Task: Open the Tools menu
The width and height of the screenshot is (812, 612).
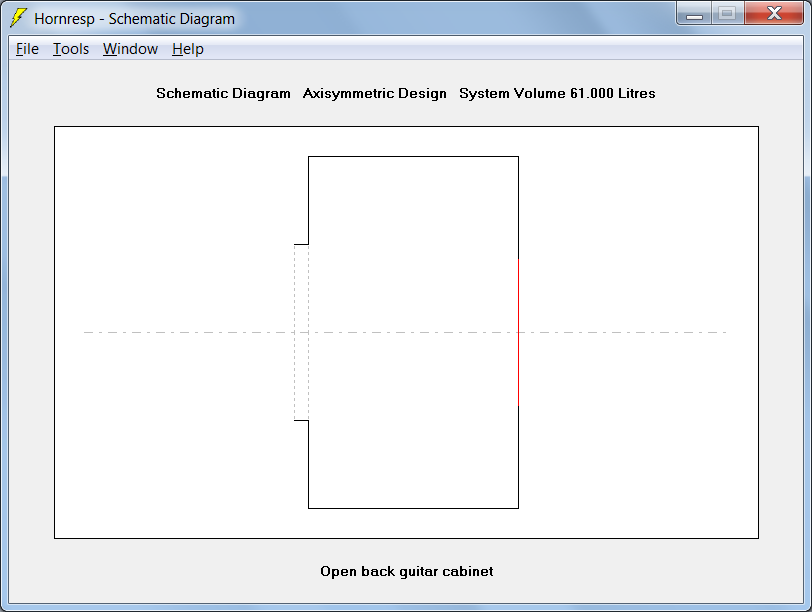Action: point(71,49)
